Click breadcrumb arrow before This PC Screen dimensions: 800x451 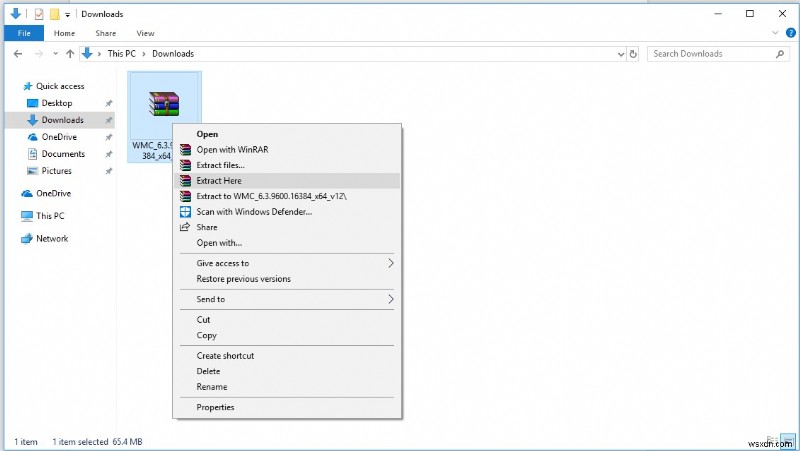(99, 54)
